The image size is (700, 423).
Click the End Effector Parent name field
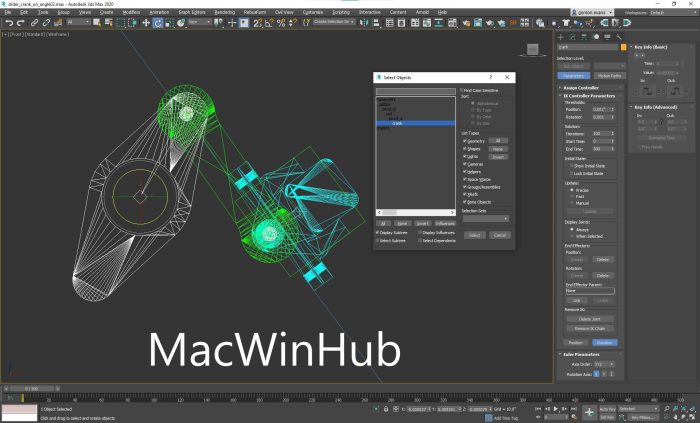590,290
